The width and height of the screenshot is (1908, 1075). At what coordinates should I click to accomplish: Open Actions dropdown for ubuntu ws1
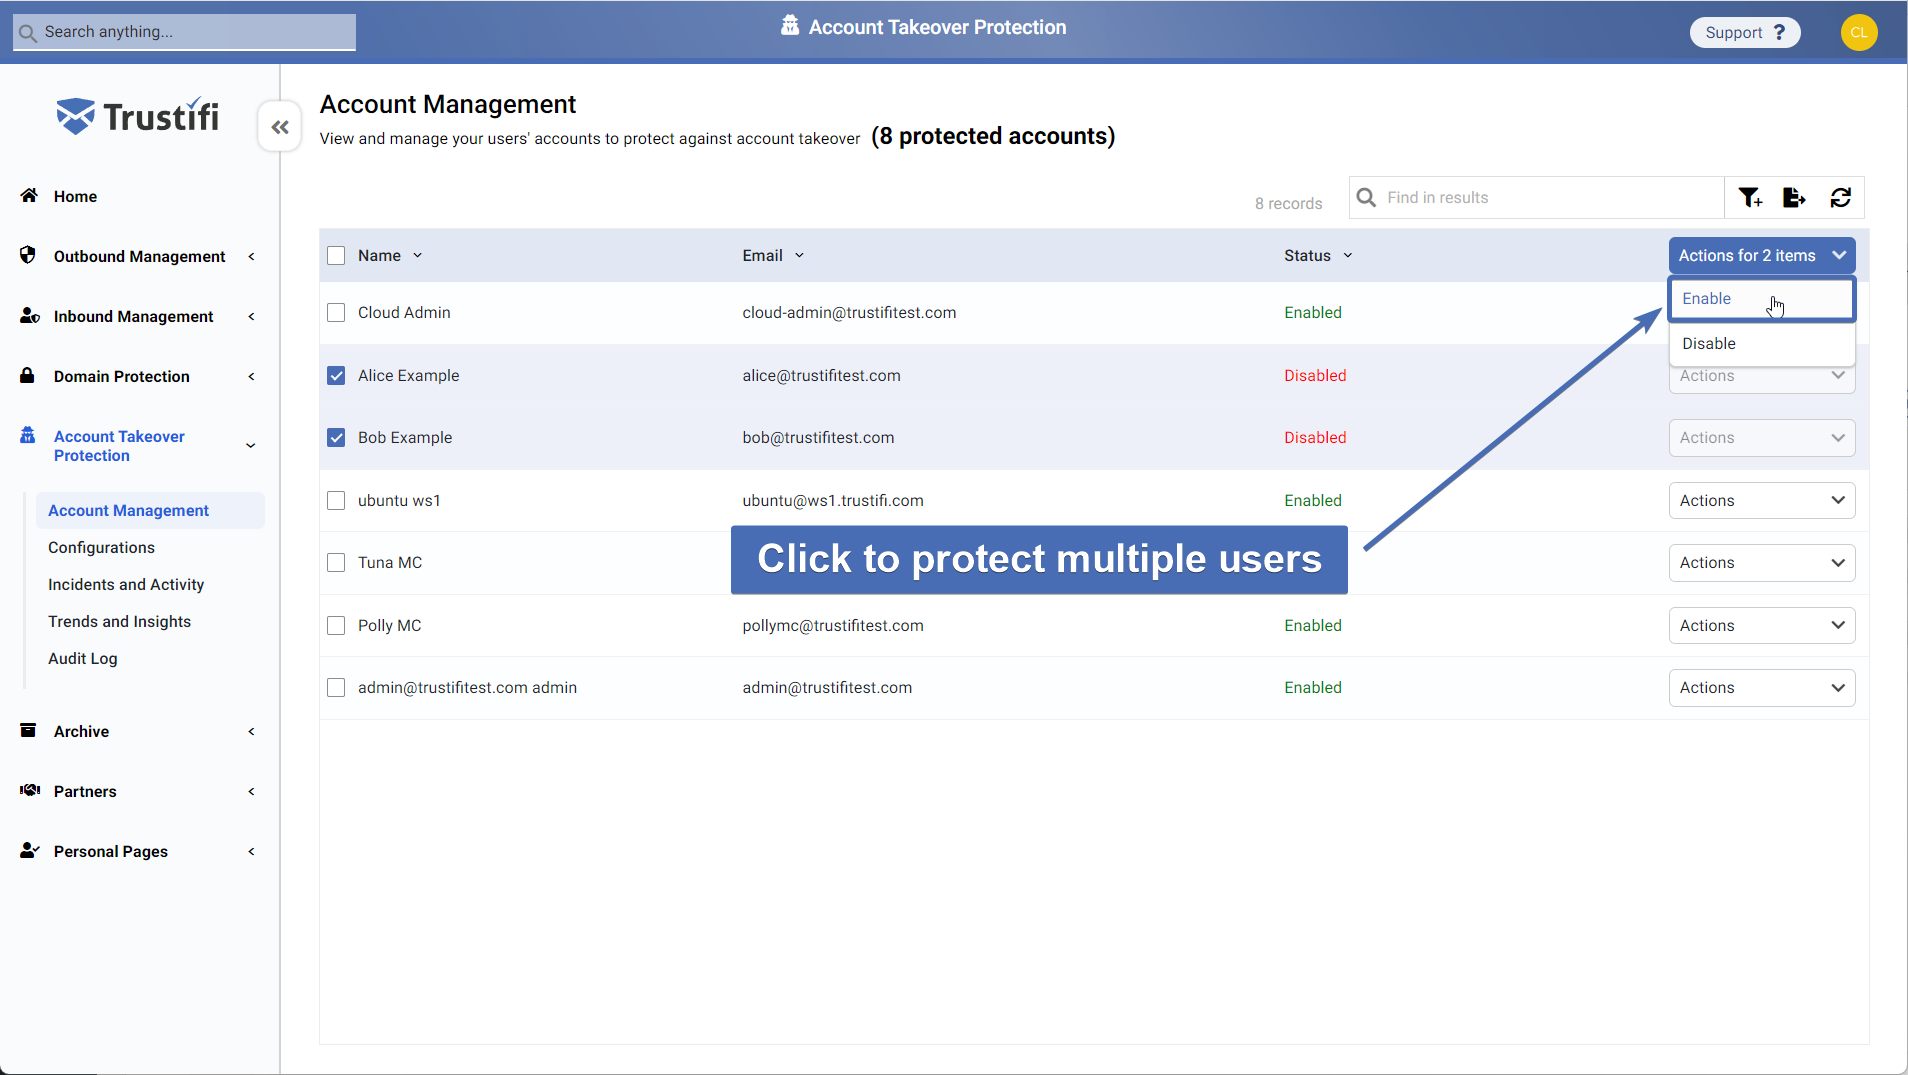[x=1762, y=500]
